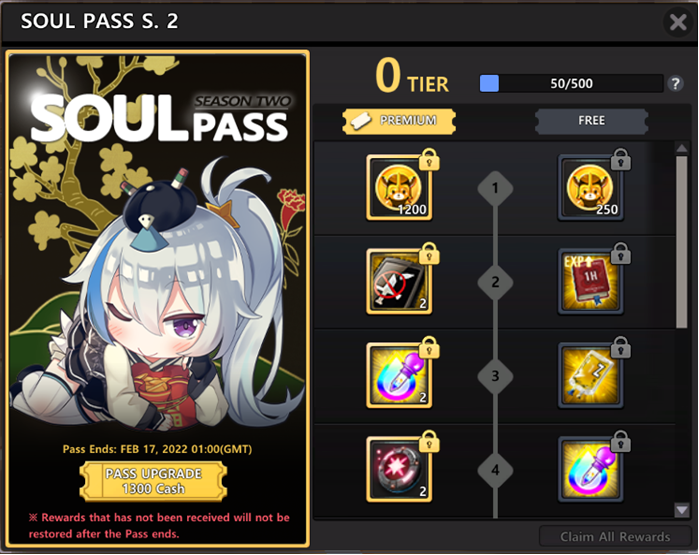Image resolution: width=699 pixels, height=555 pixels.
Task: Click the tier 1 diamond marker
Action: 495,188
